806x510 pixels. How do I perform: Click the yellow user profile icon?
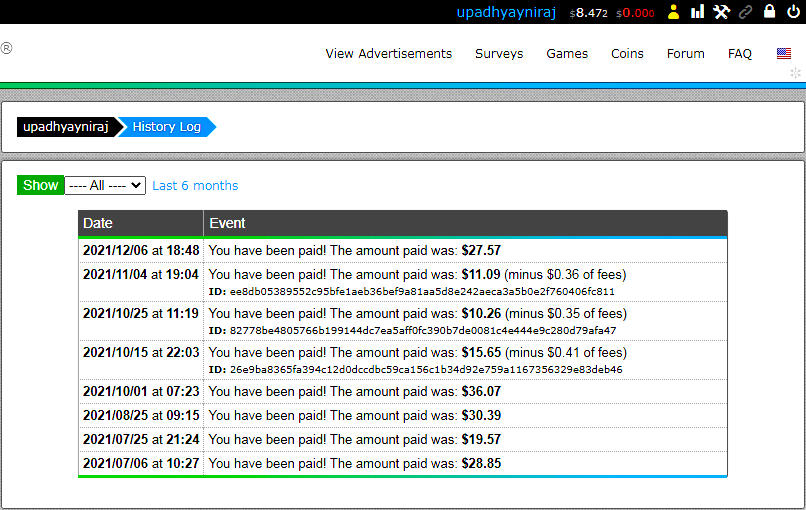pos(674,12)
